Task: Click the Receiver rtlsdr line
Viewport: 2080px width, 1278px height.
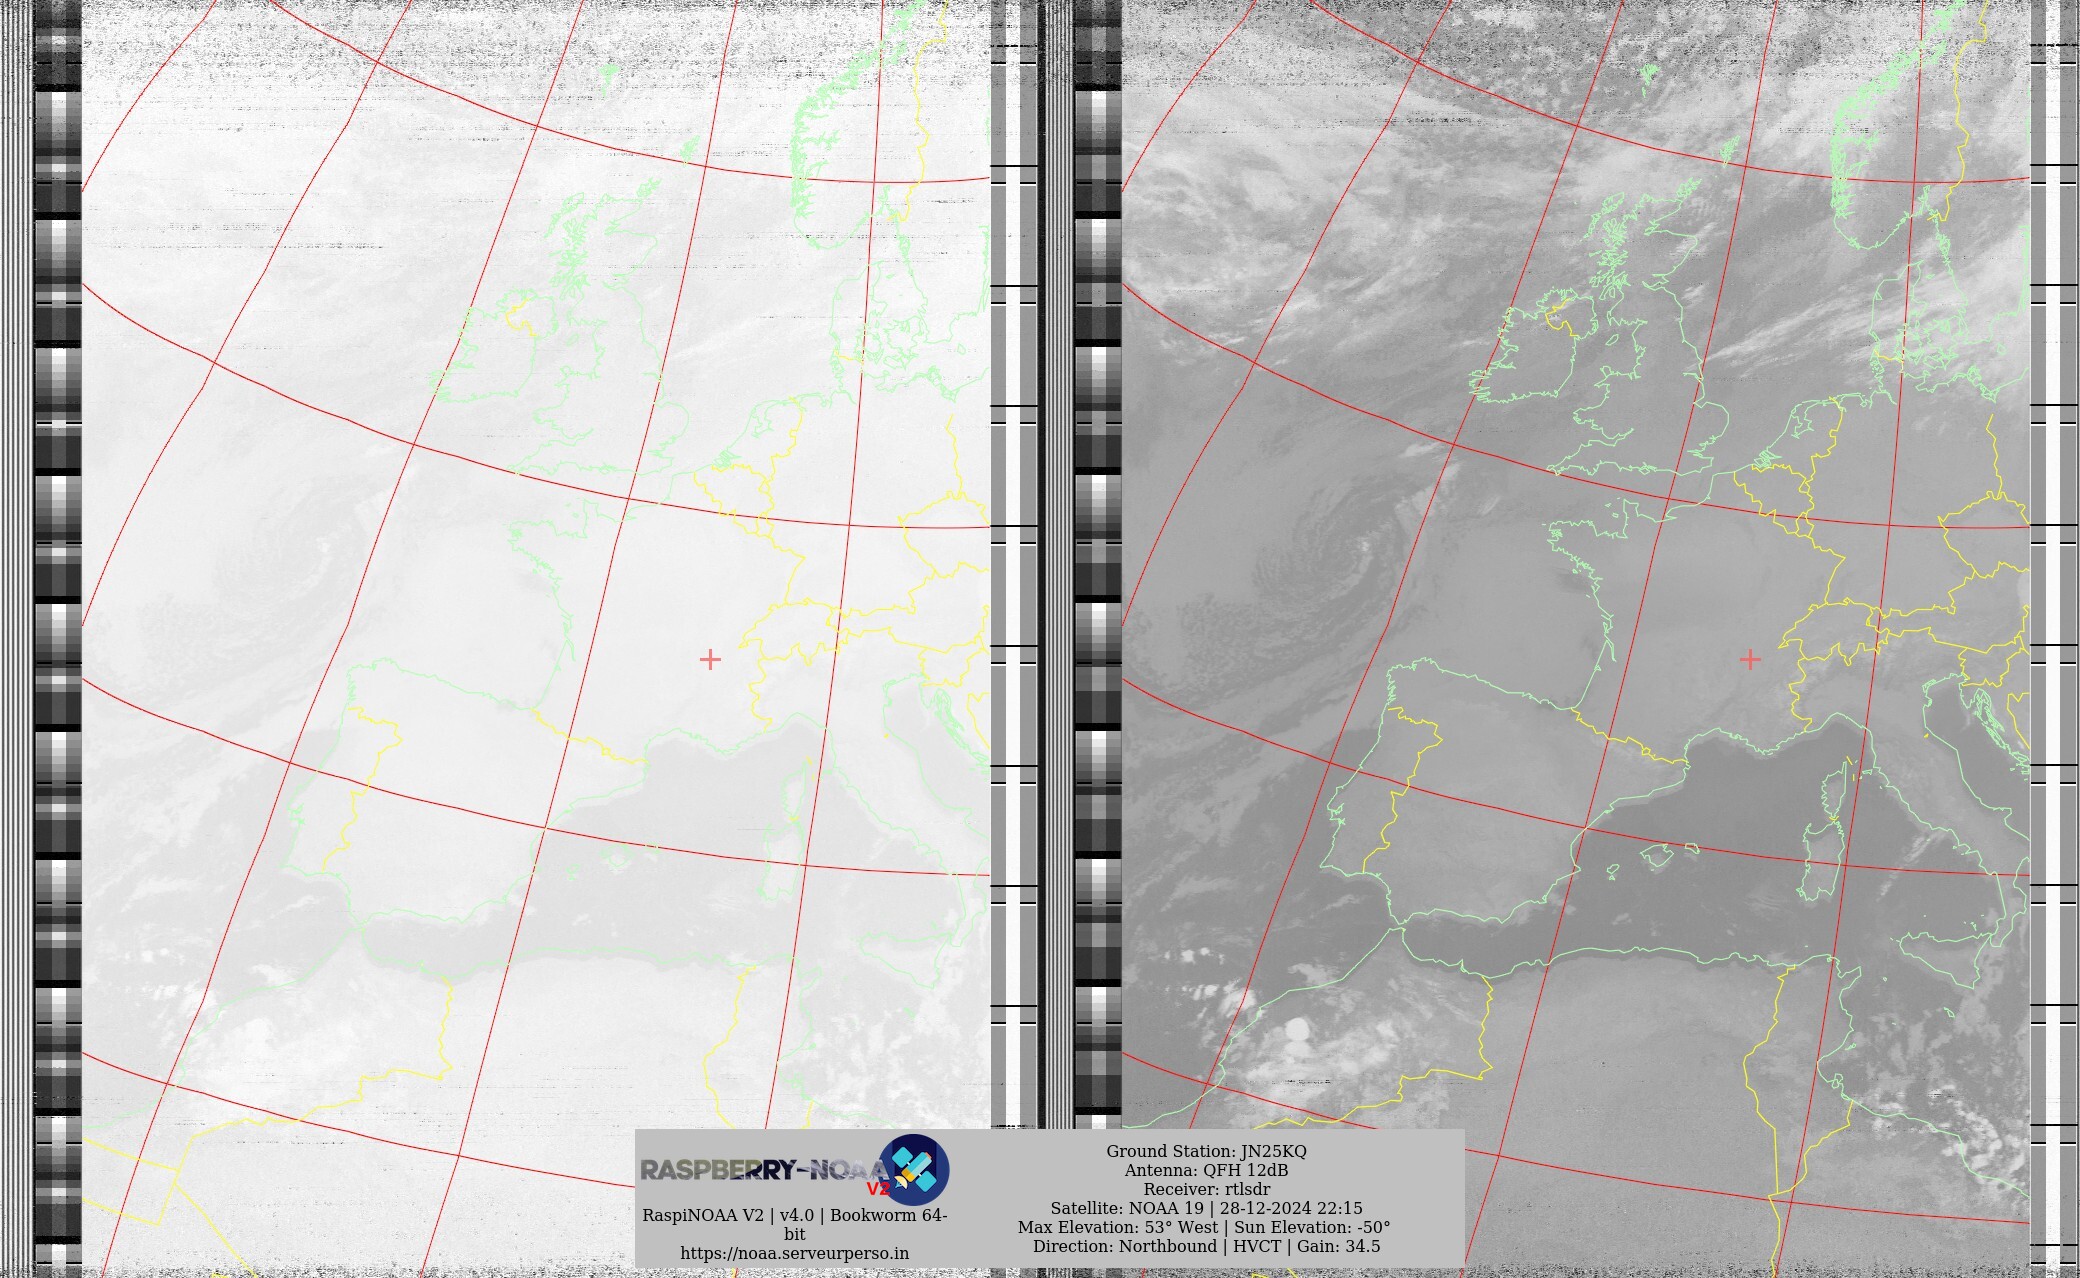Action: [x=1206, y=1189]
